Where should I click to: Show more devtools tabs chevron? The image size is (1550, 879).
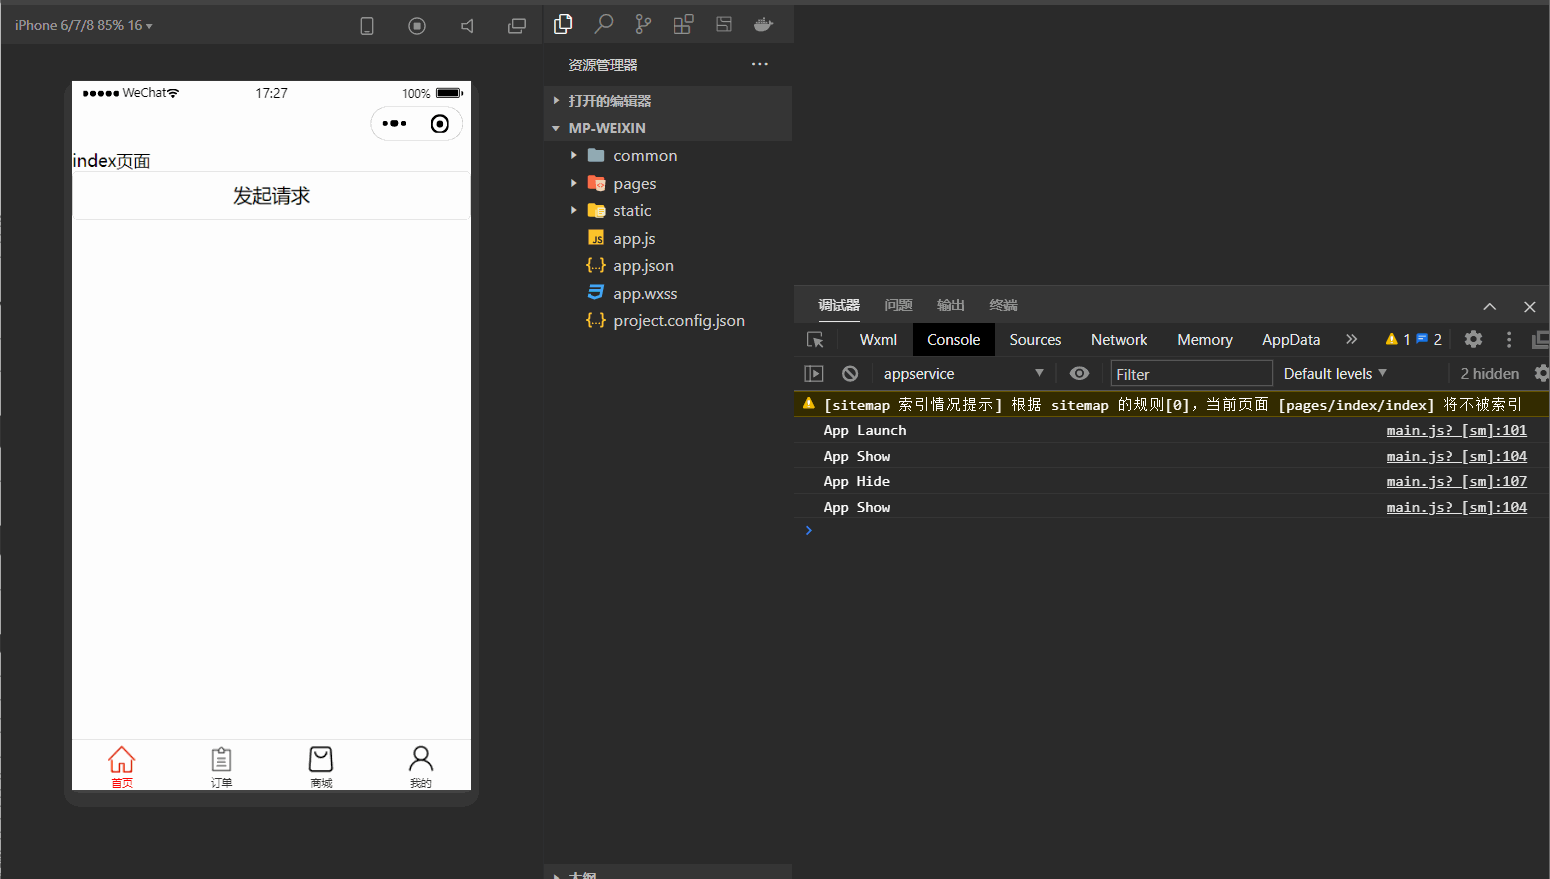point(1351,339)
